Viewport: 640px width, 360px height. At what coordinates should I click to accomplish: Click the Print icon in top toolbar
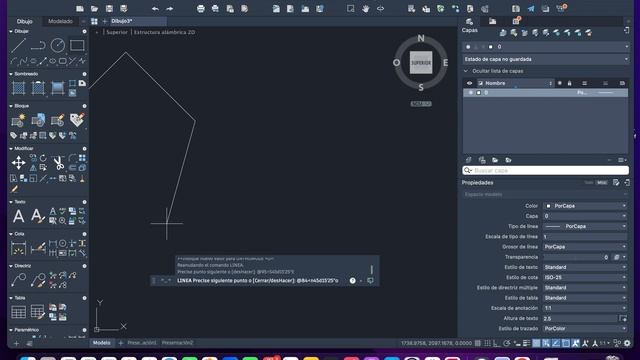click(x=200, y=9)
